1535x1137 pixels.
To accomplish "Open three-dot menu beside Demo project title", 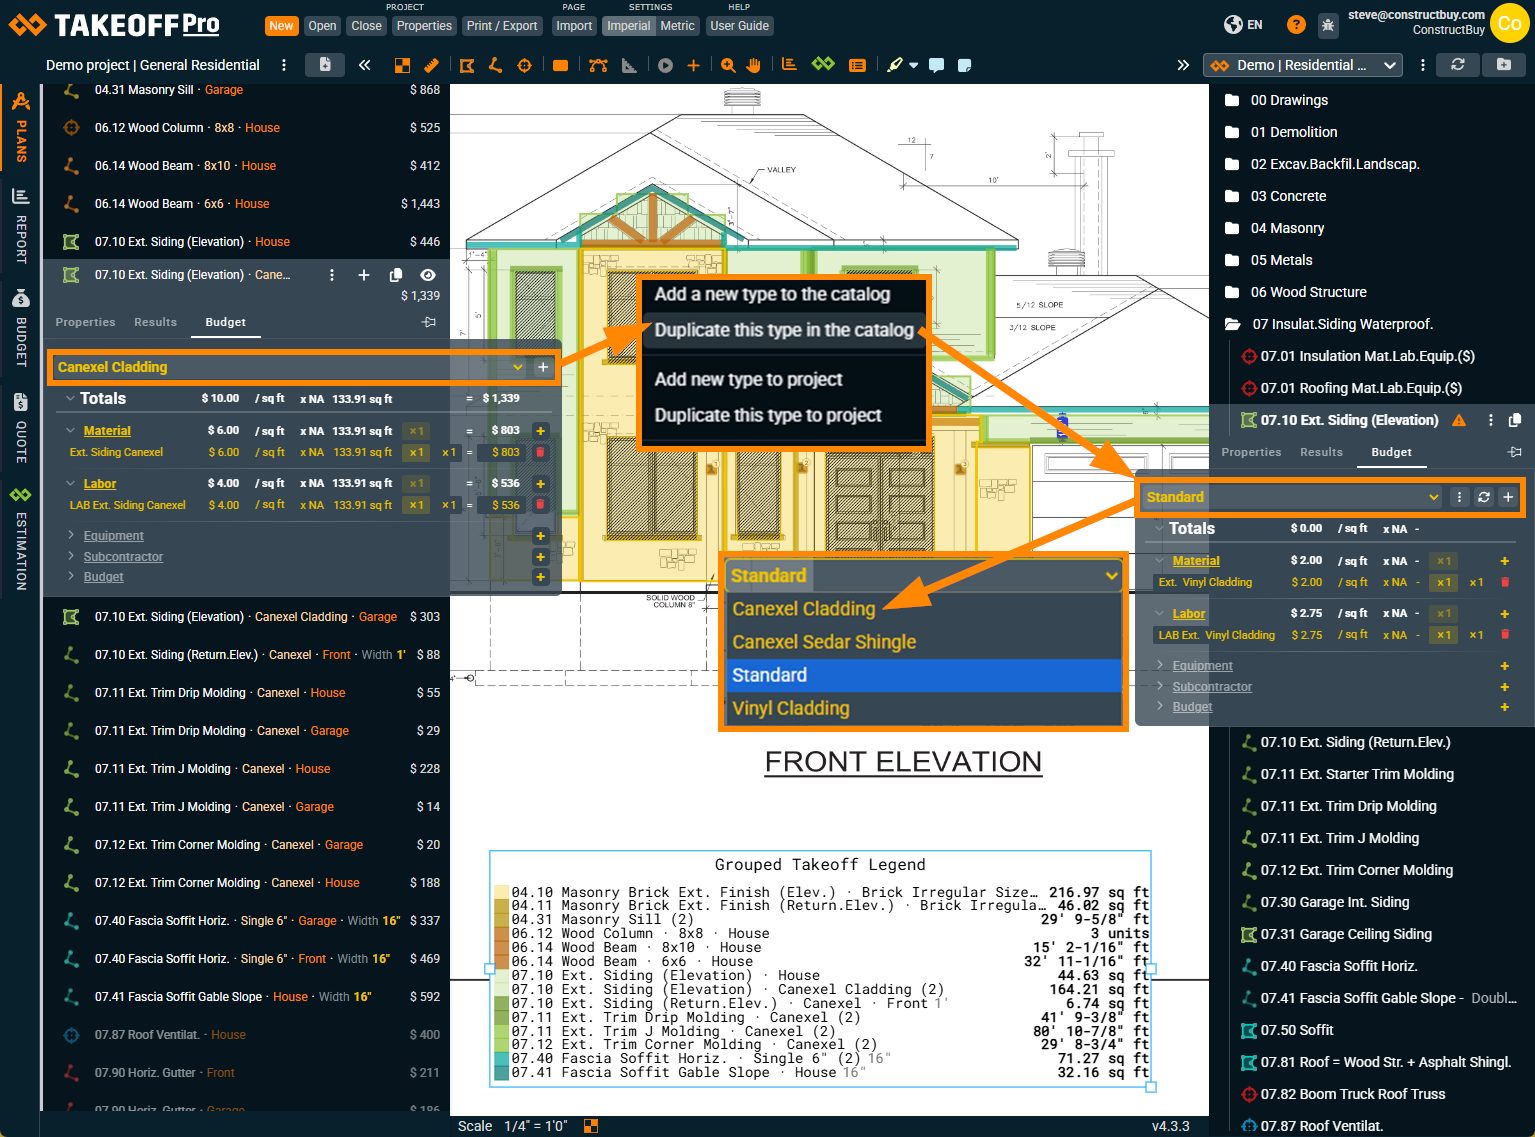I will point(284,65).
